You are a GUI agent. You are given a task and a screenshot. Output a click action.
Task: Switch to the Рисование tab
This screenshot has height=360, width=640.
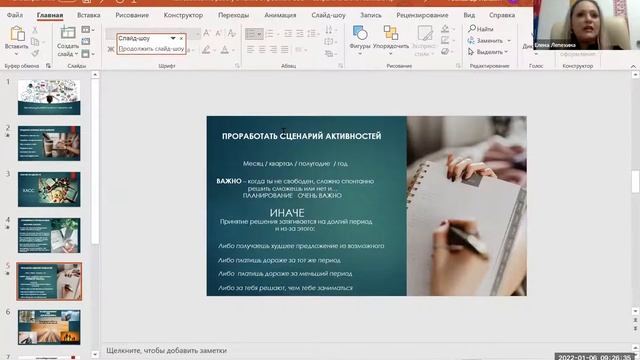pyautogui.click(x=132, y=15)
